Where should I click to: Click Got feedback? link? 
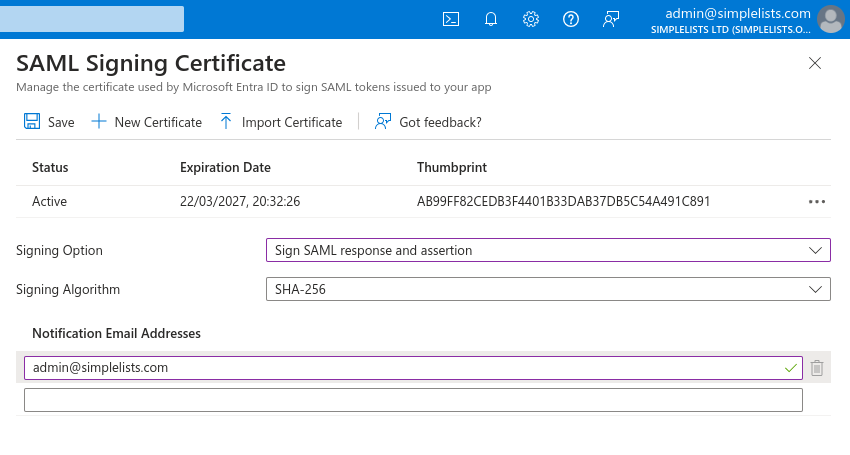pos(428,122)
